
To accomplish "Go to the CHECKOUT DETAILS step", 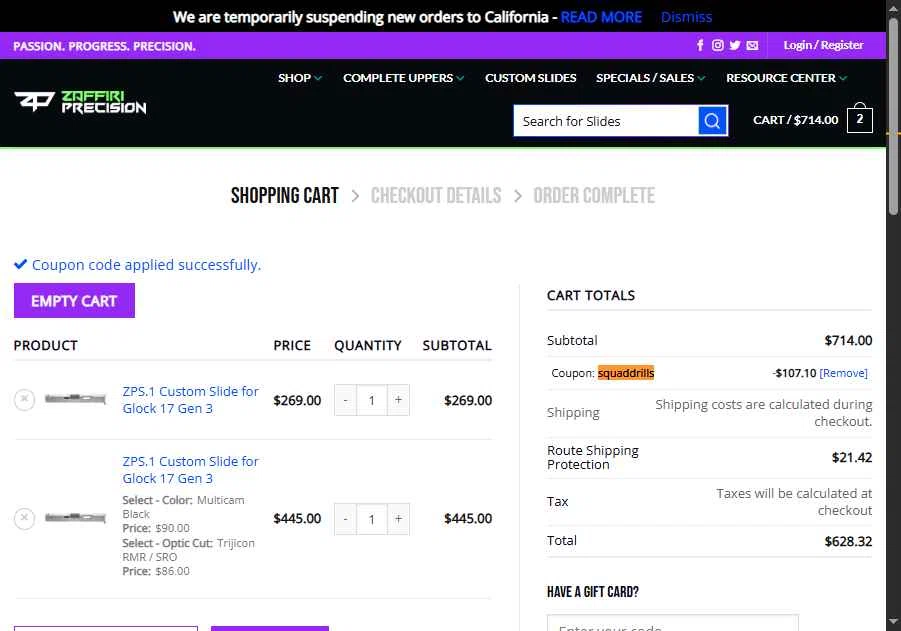I will point(436,196).
